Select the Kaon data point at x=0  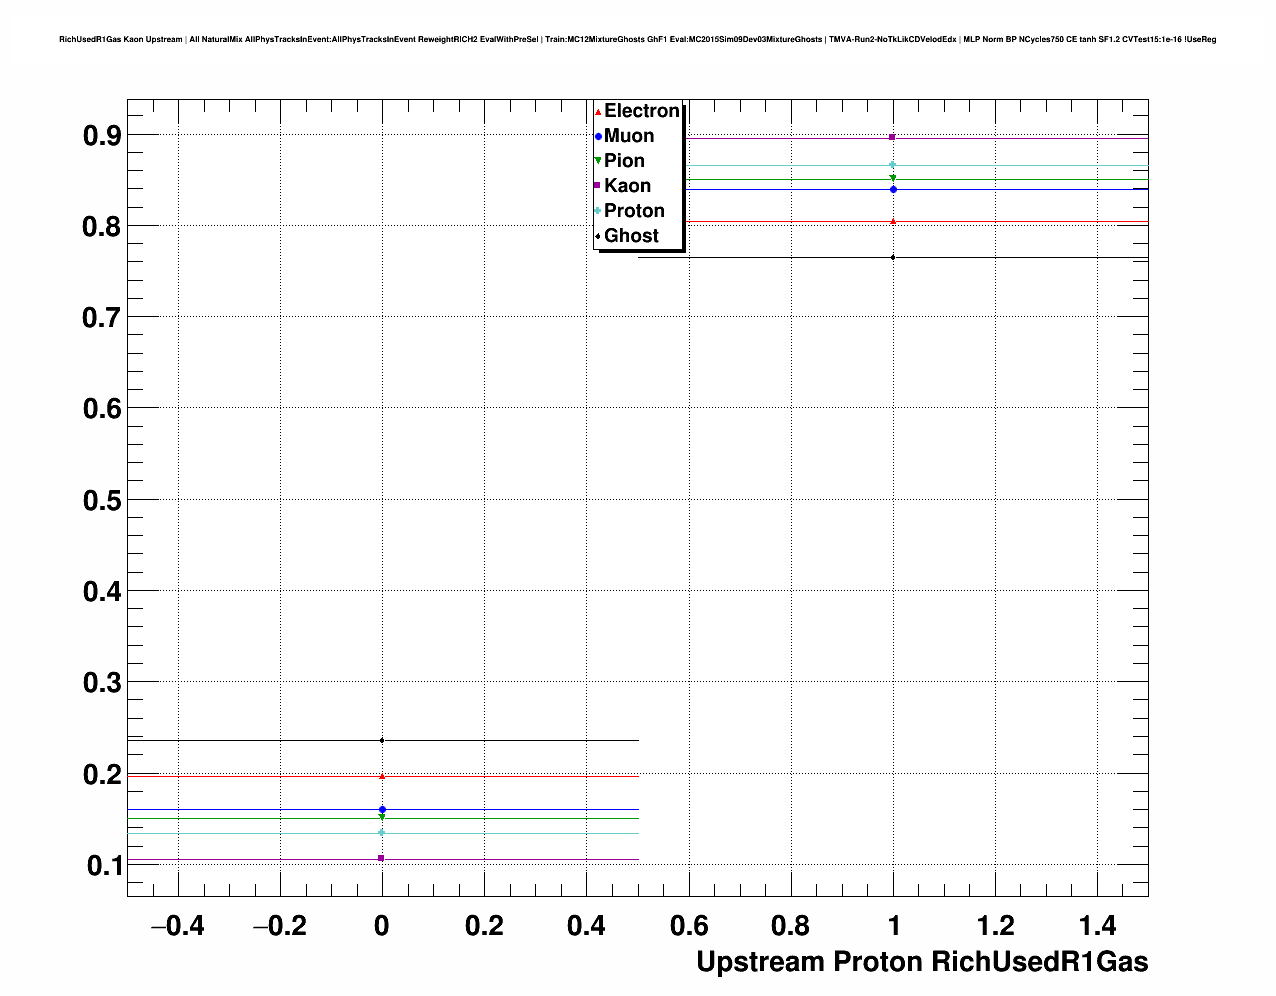pyautogui.click(x=382, y=858)
